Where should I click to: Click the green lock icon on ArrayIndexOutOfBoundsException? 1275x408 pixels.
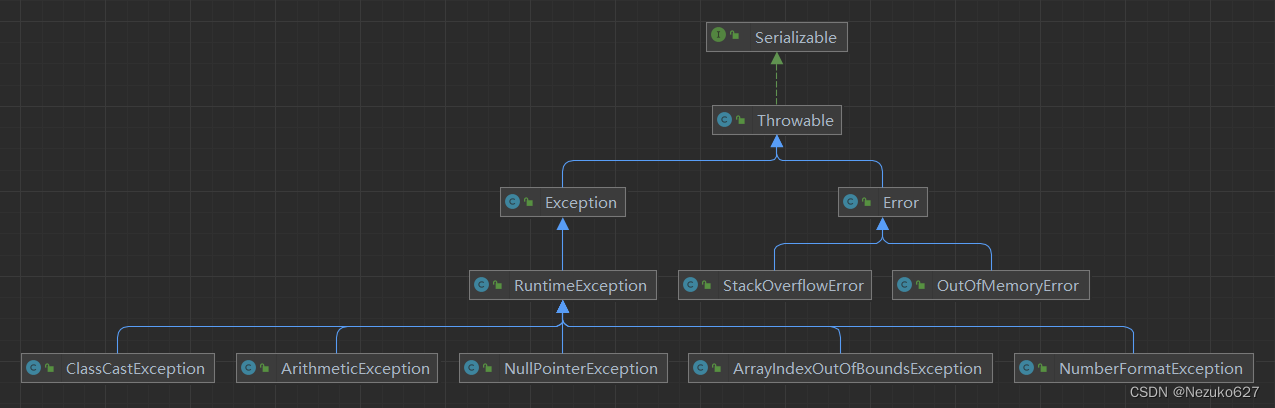tap(717, 369)
